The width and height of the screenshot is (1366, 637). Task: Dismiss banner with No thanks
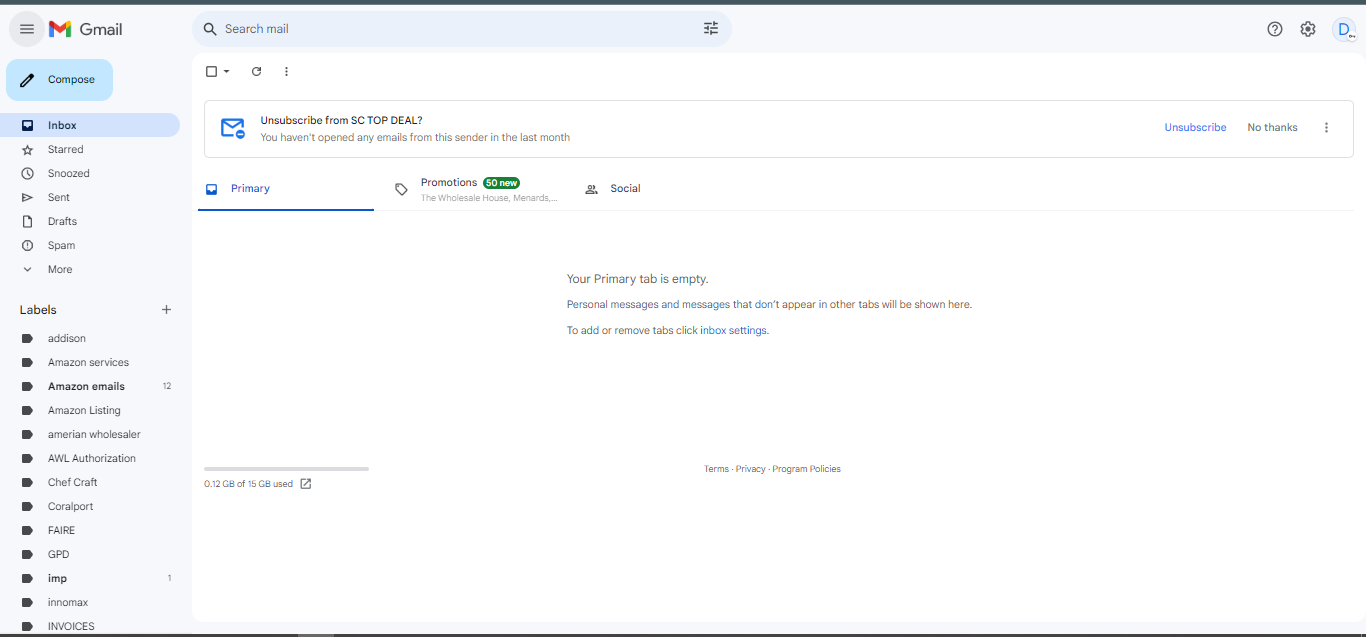click(x=1272, y=128)
